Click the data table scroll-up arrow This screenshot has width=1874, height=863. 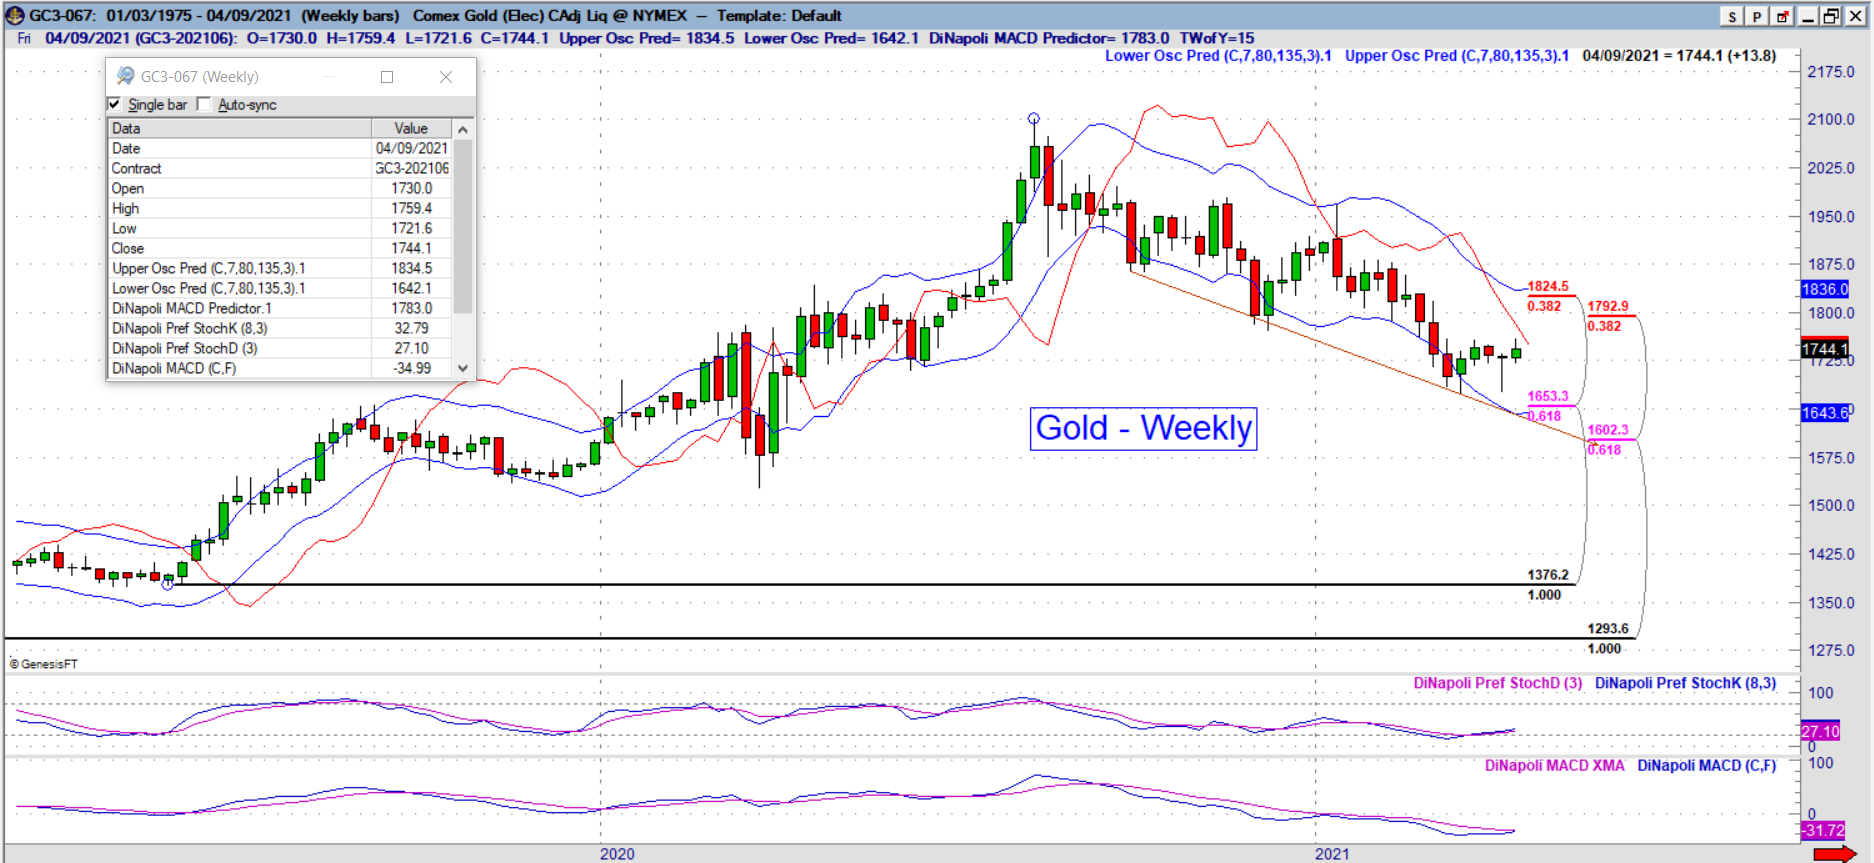click(x=462, y=129)
